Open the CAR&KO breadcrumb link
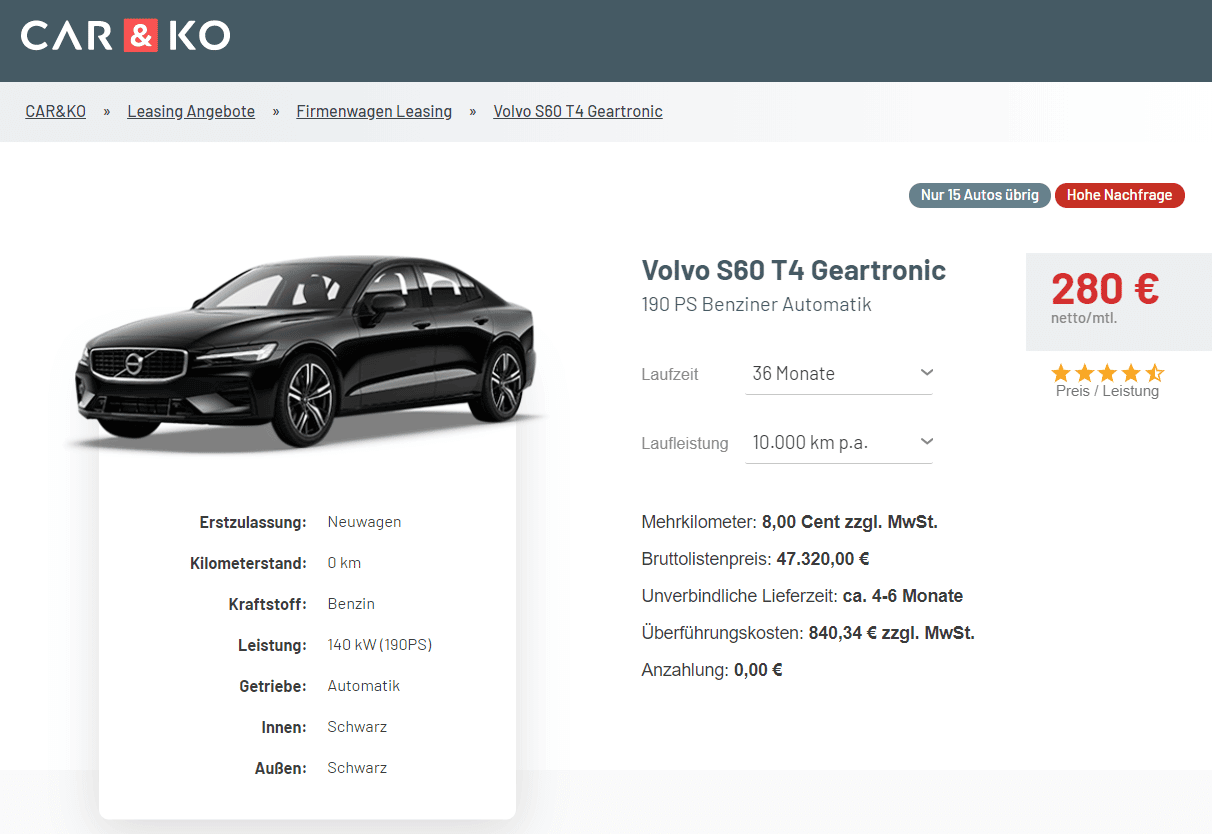 (56, 111)
